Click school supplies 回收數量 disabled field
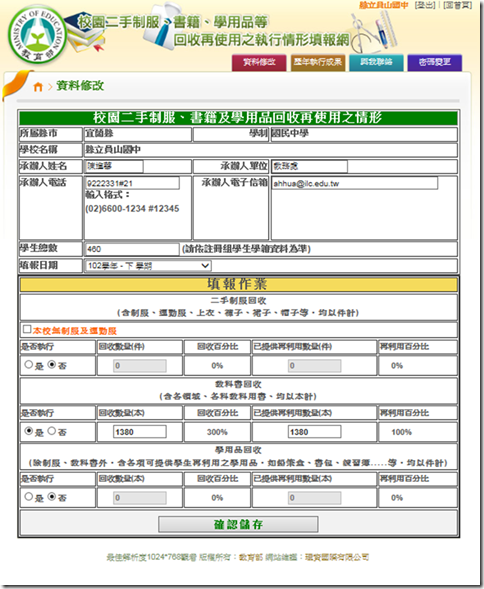 (x=140, y=498)
